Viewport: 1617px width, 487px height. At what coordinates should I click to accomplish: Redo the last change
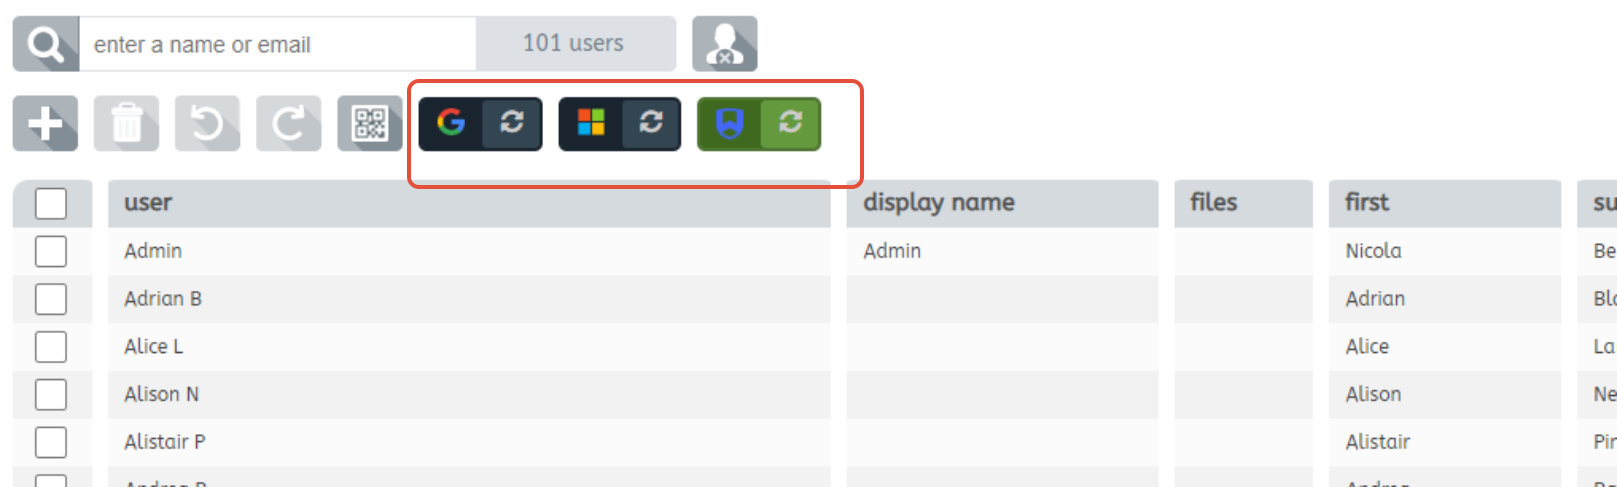tap(289, 124)
